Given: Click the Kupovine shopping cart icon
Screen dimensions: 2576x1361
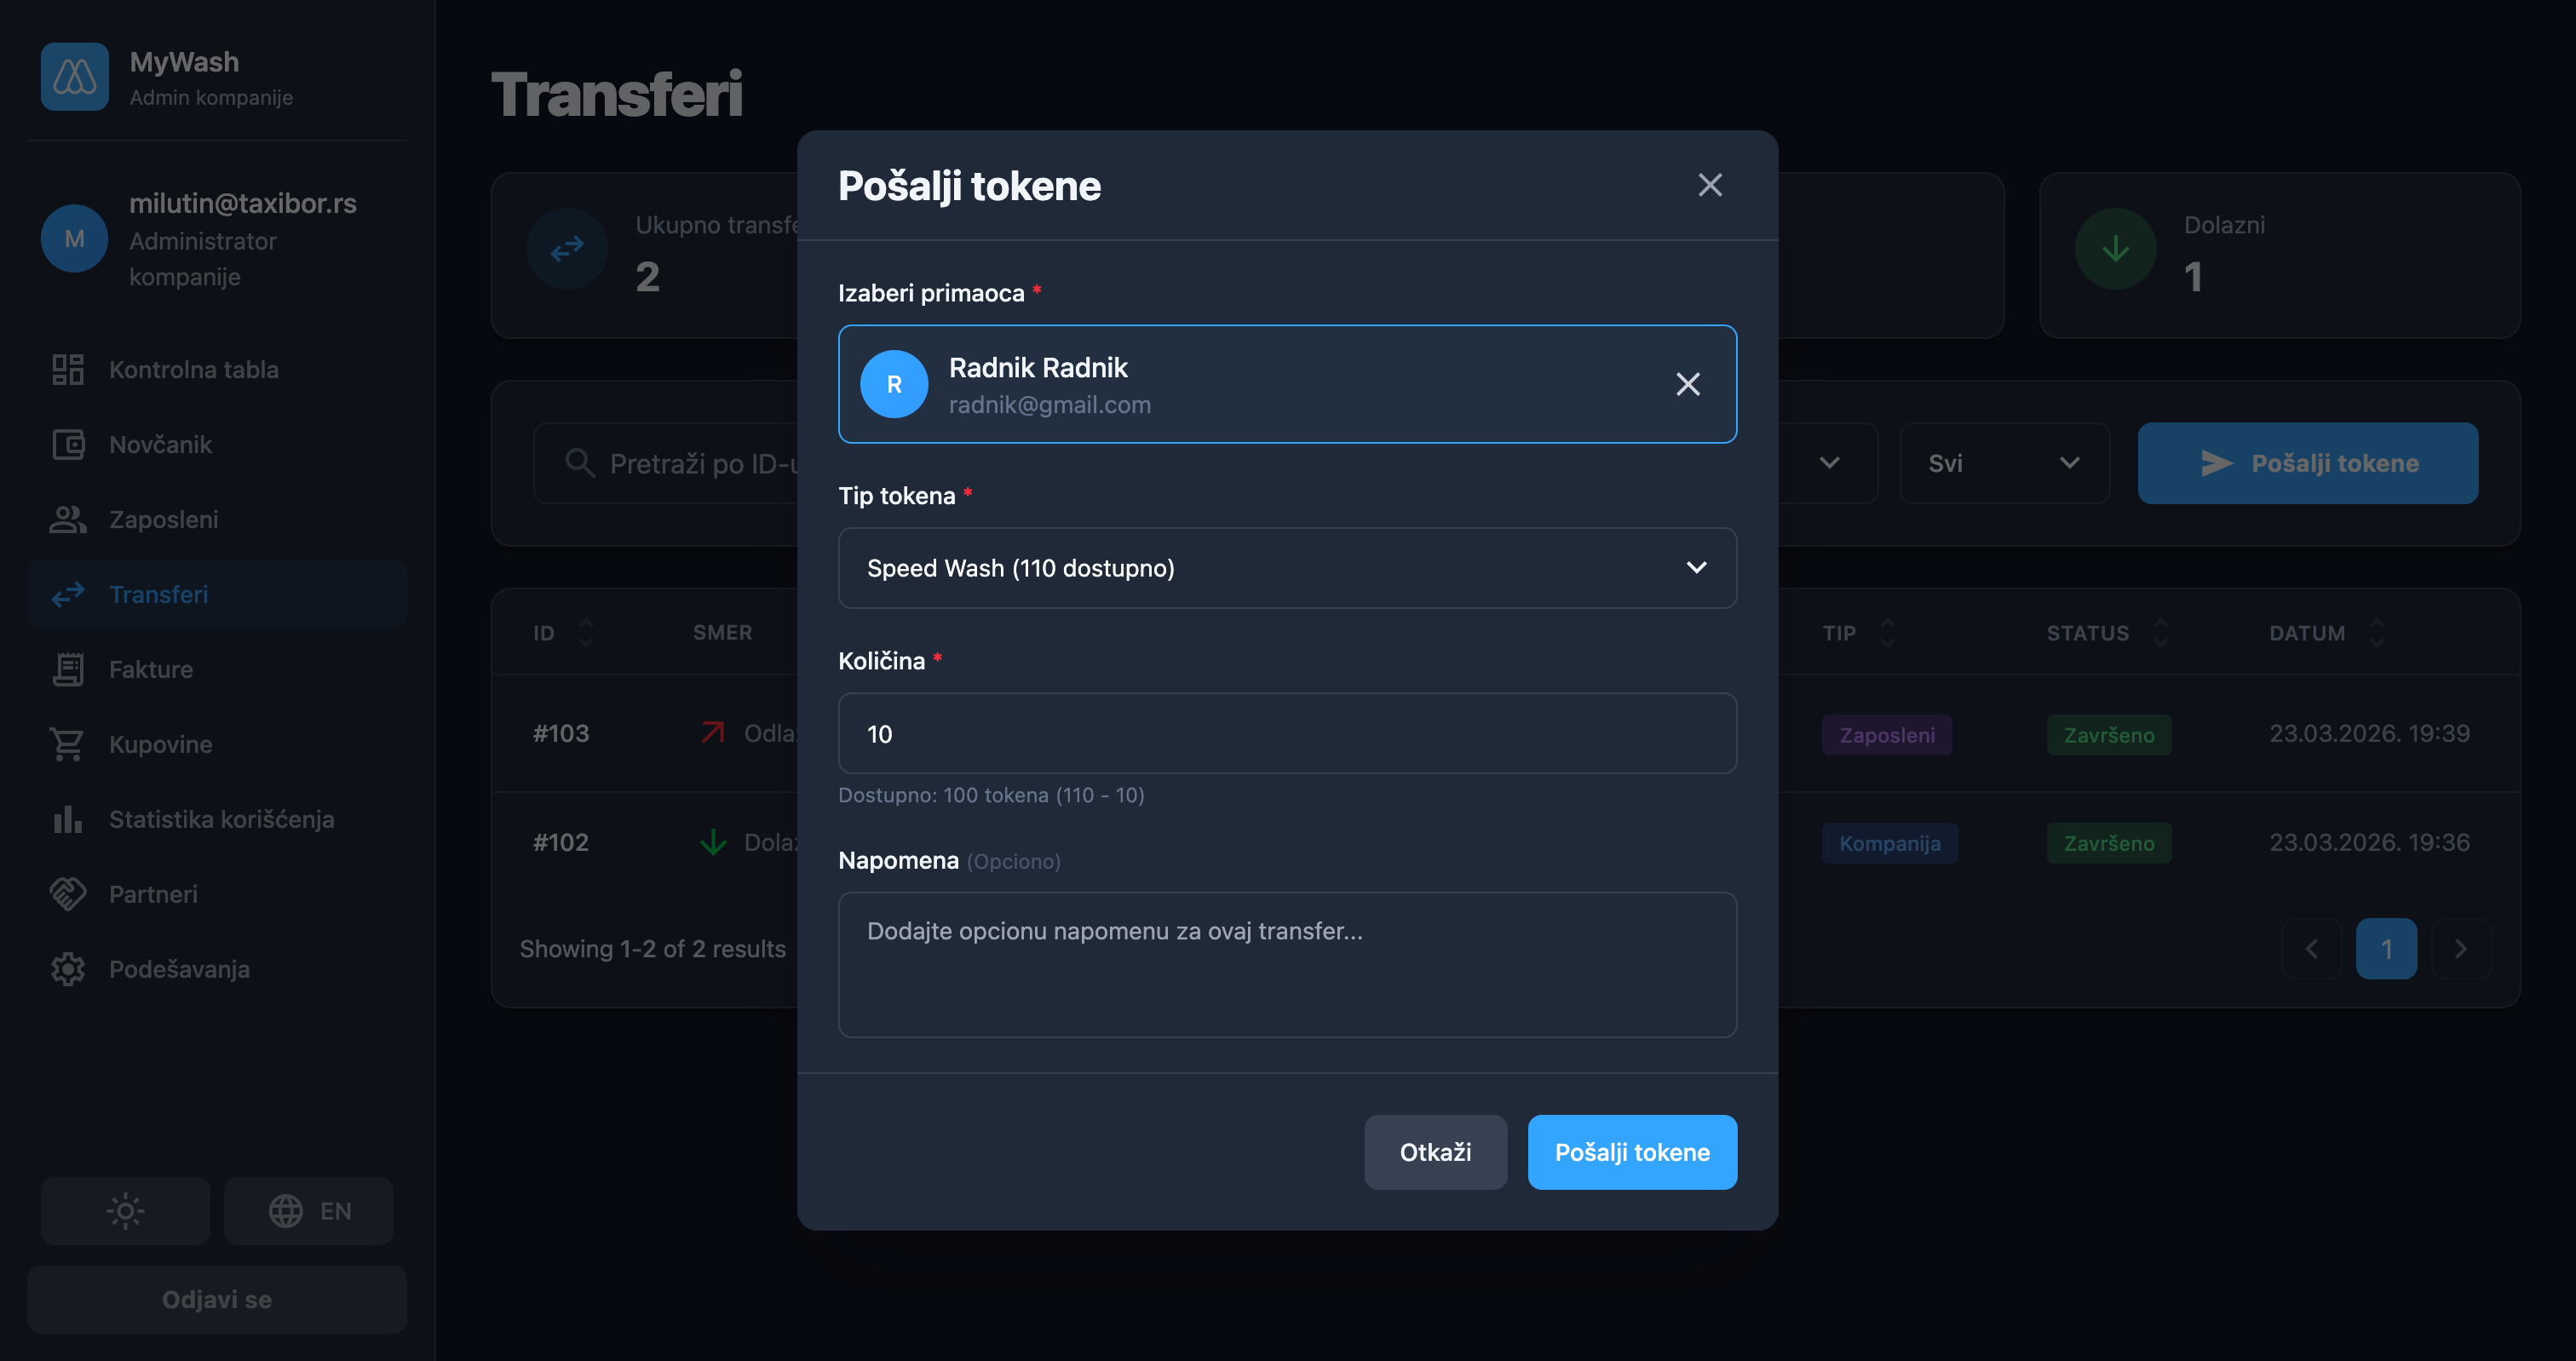Looking at the screenshot, I should (x=68, y=744).
